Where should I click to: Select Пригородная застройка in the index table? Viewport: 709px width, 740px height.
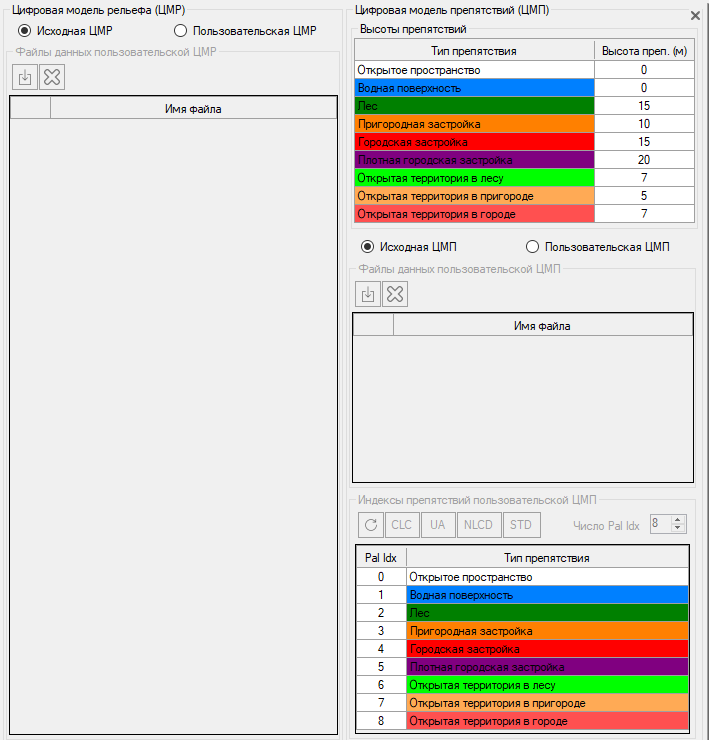click(548, 631)
